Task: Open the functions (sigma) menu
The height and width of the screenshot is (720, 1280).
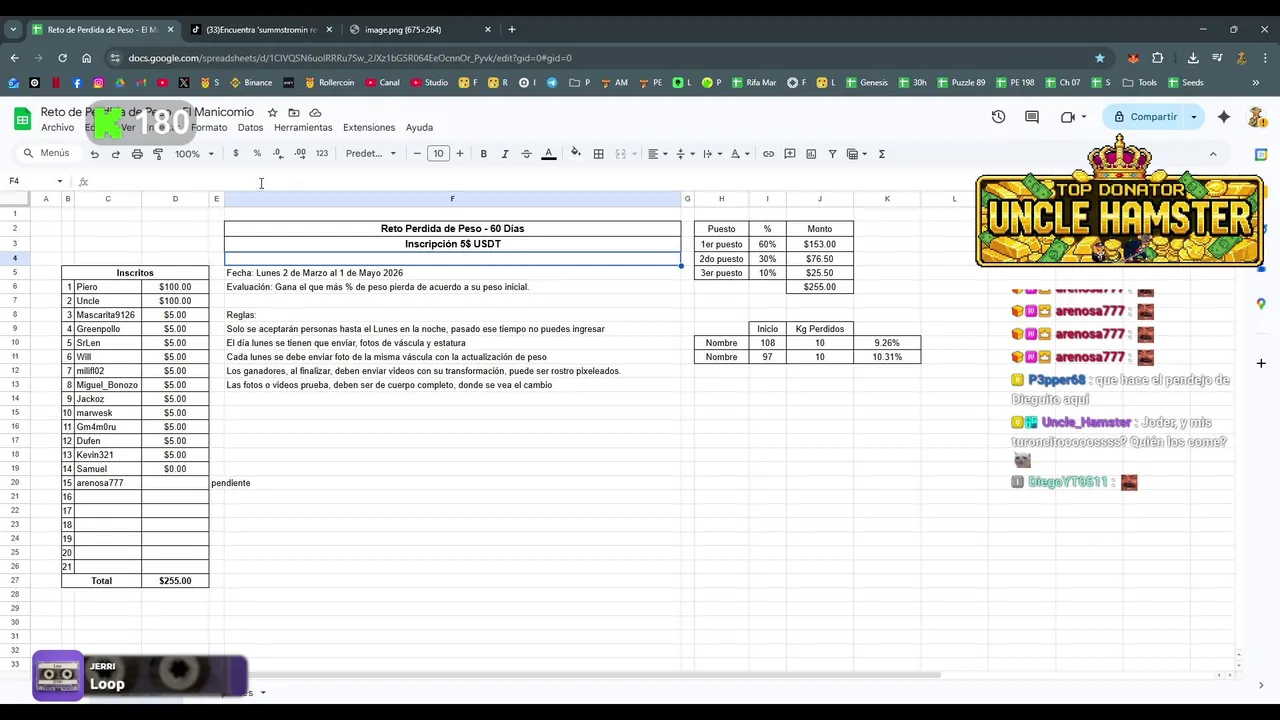Action: (x=881, y=154)
